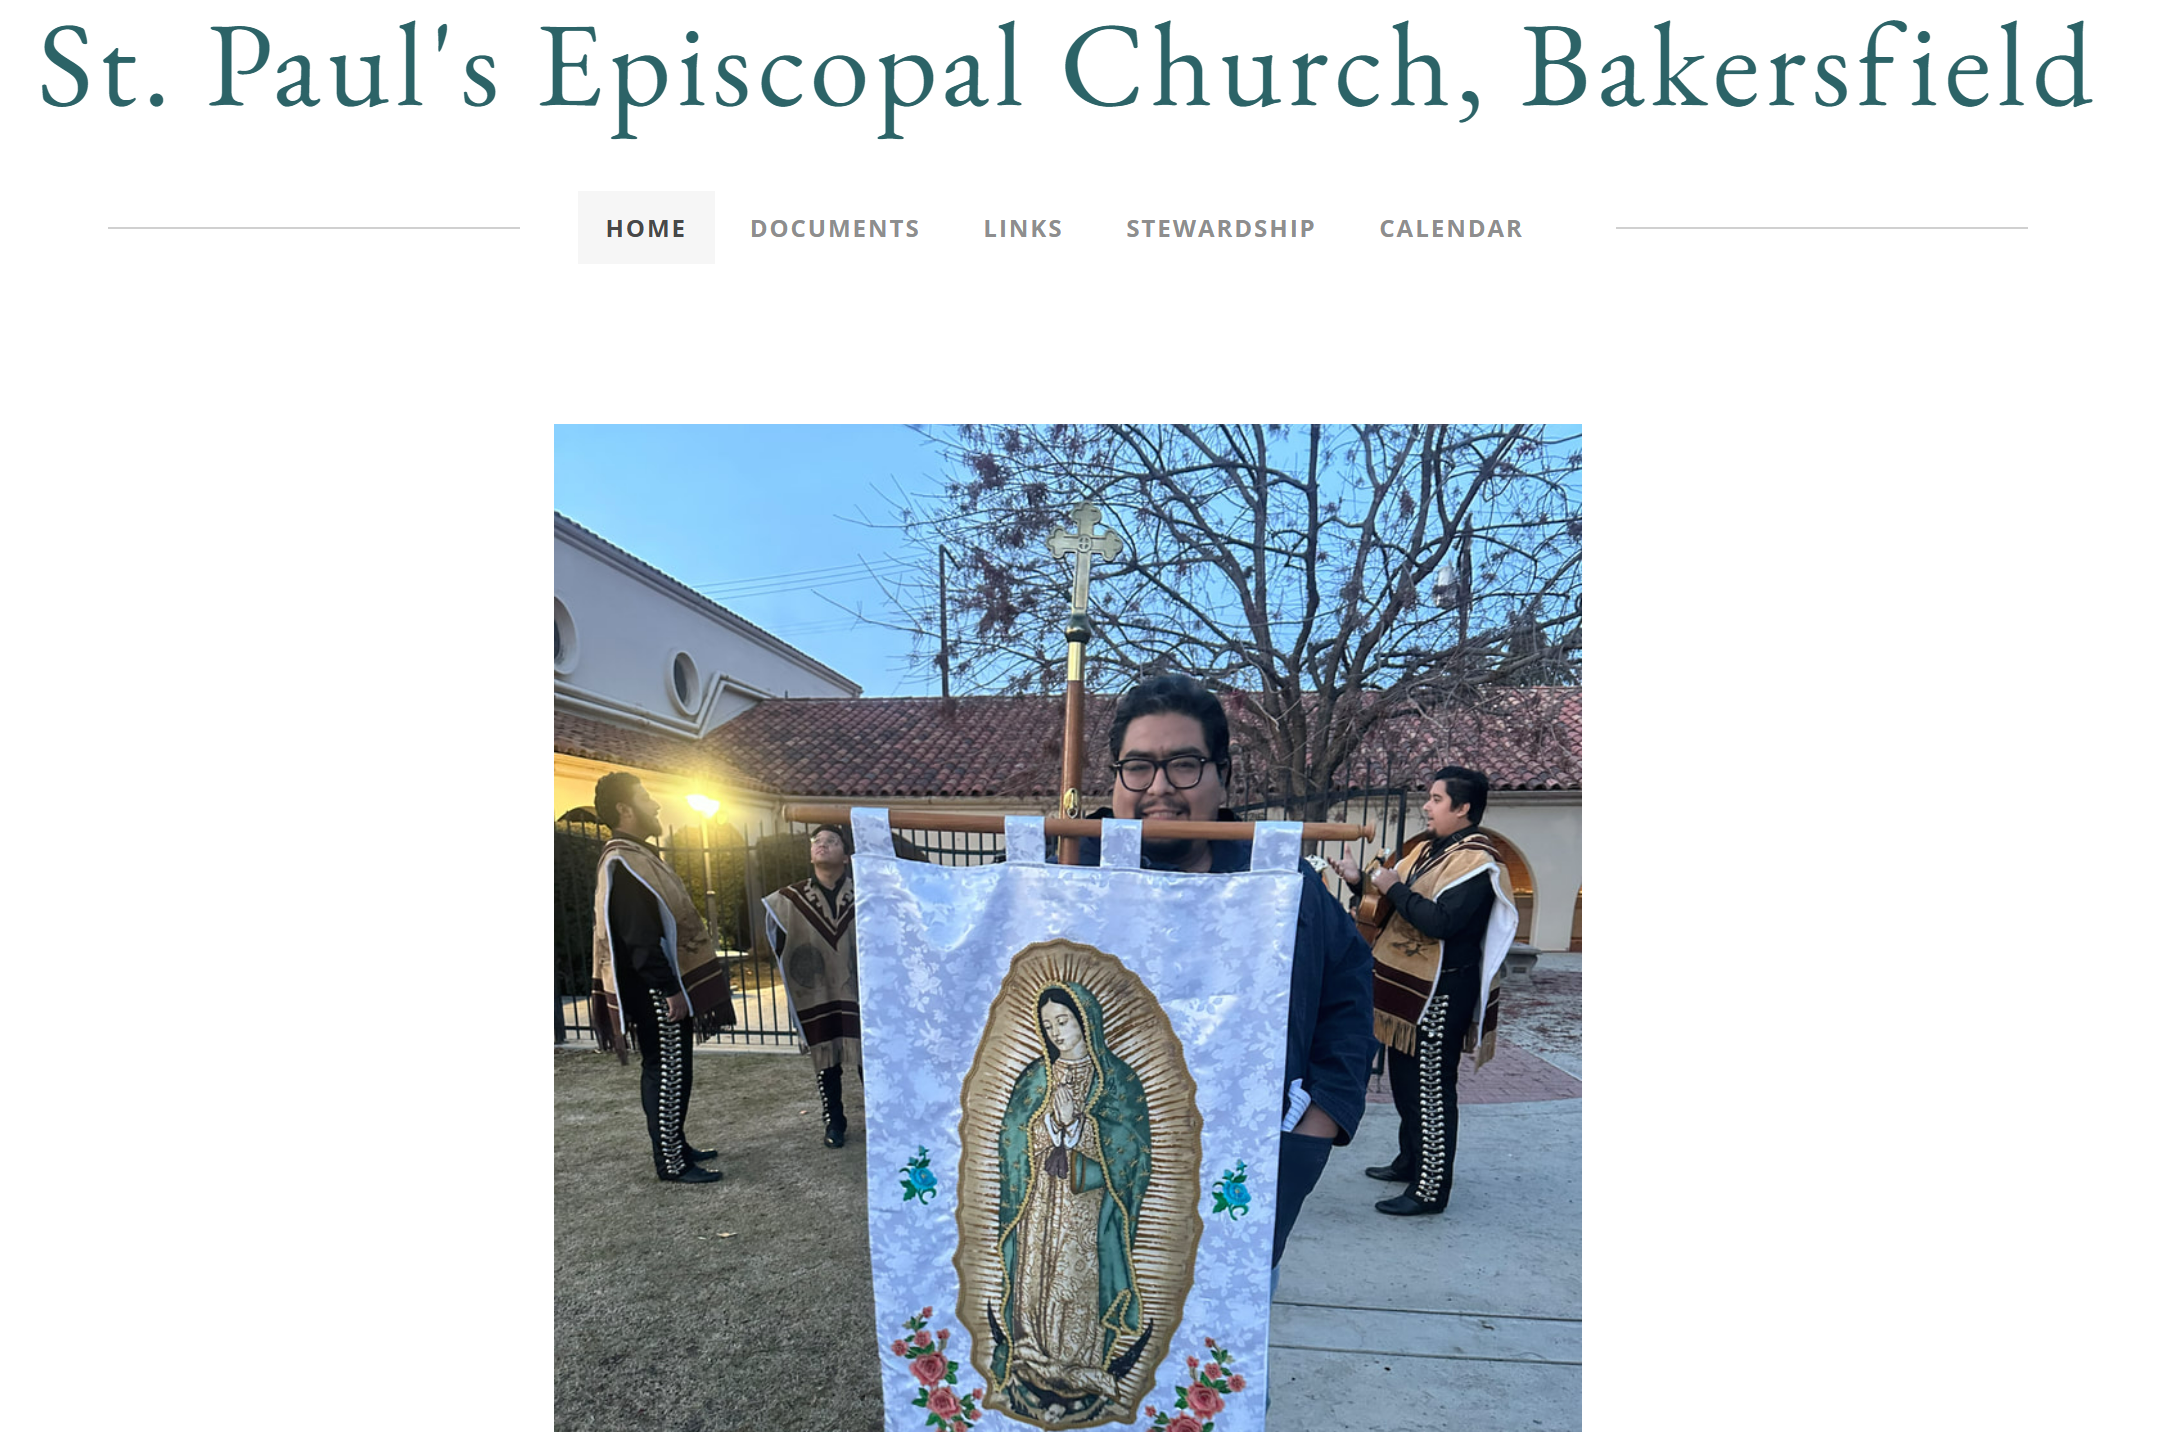This screenshot has height=1432, width=2164.
Task: Click the golden cross atop the pole
Action: point(1083,556)
